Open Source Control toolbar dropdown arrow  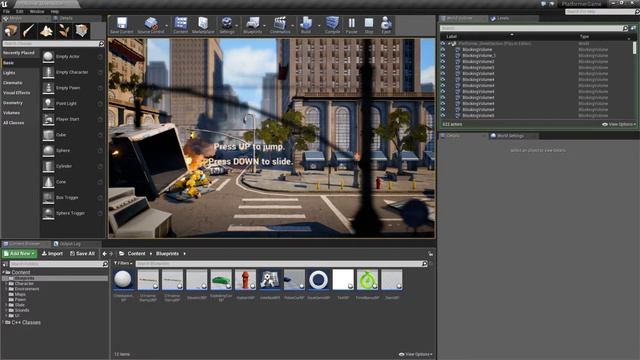click(x=166, y=25)
